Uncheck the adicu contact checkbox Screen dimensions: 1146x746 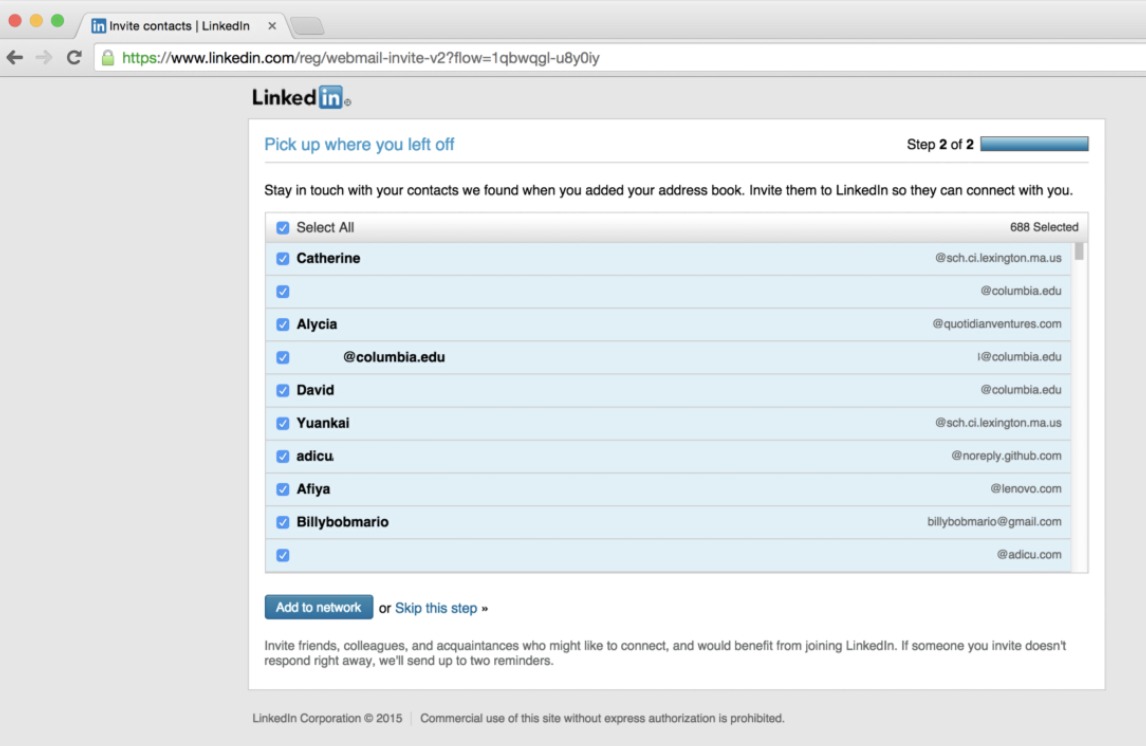(283, 456)
